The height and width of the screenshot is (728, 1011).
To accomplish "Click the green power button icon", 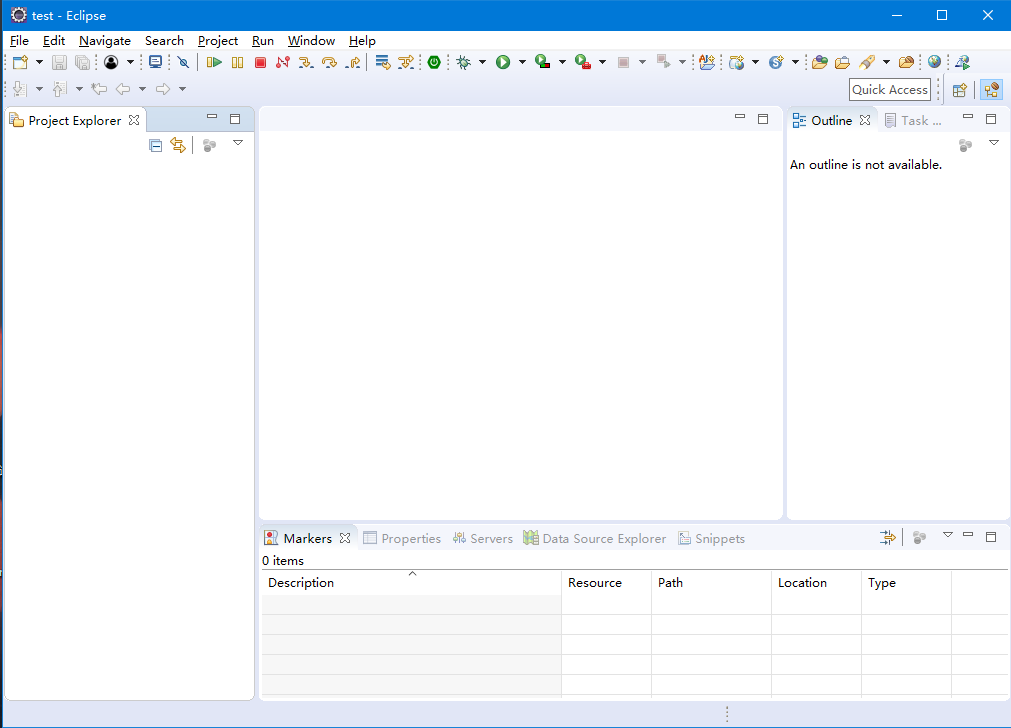I will pyautogui.click(x=434, y=62).
